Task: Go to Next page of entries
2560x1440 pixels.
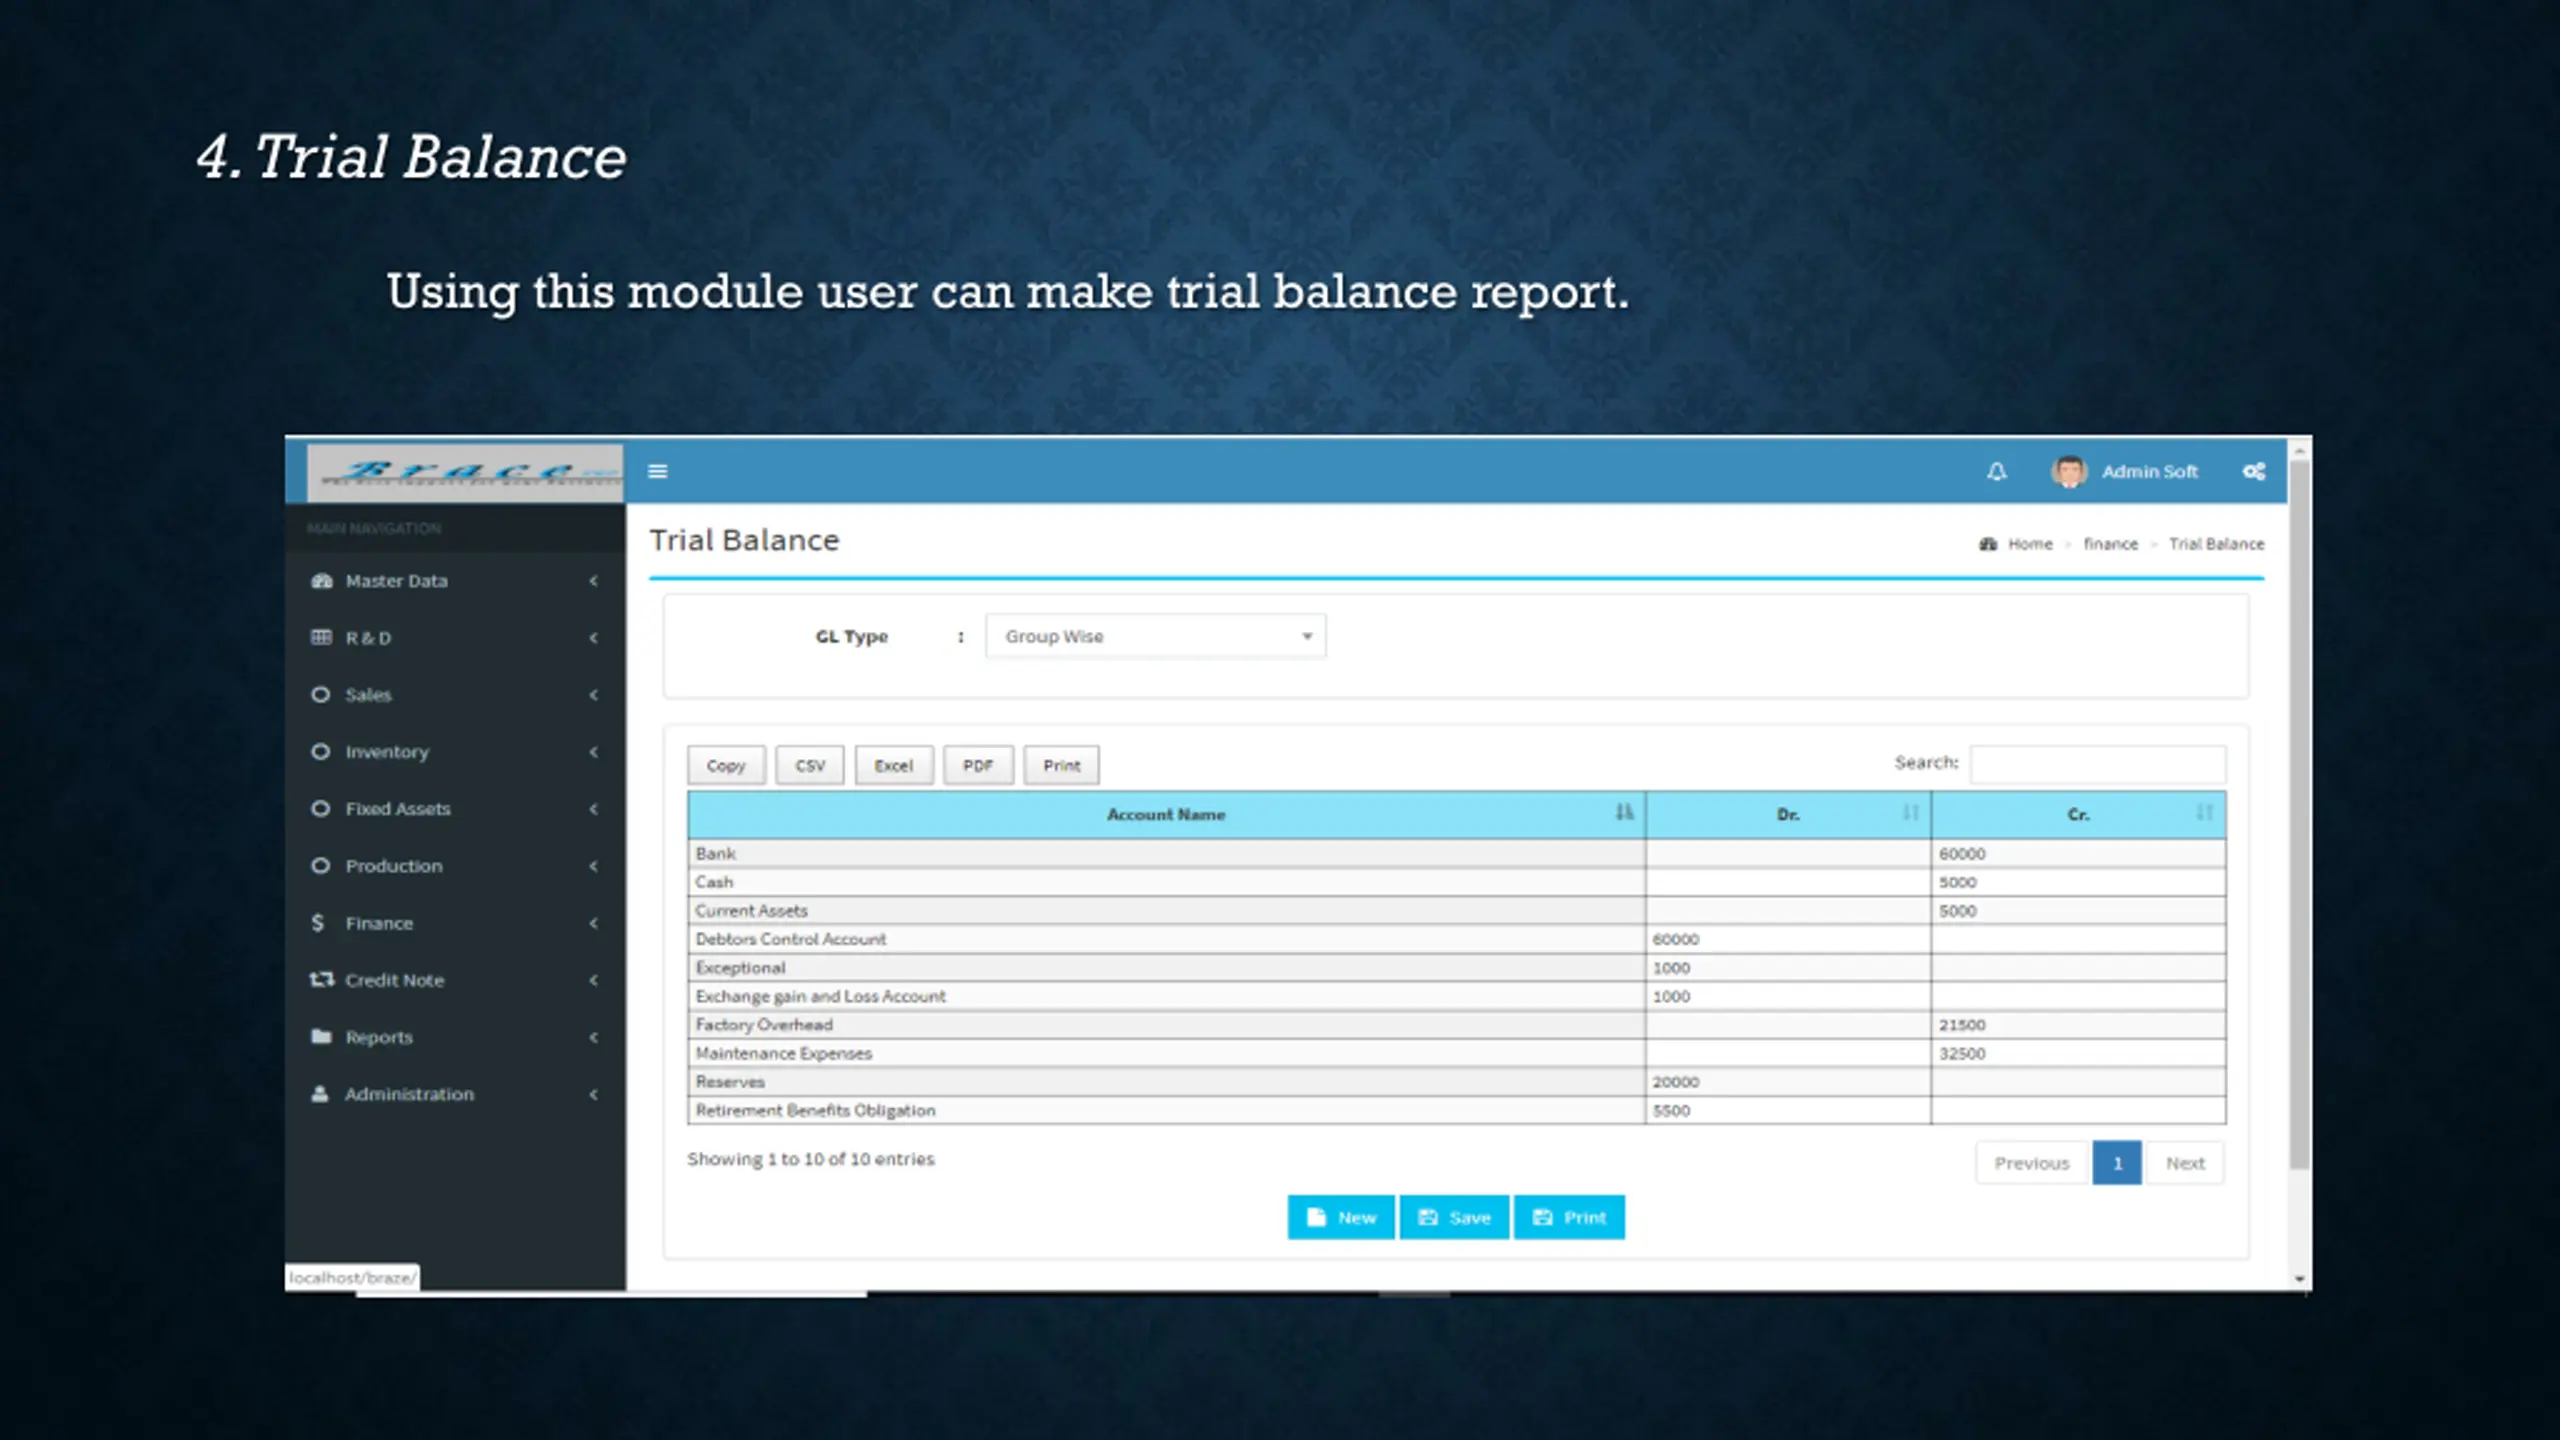Action: tap(2185, 1163)
